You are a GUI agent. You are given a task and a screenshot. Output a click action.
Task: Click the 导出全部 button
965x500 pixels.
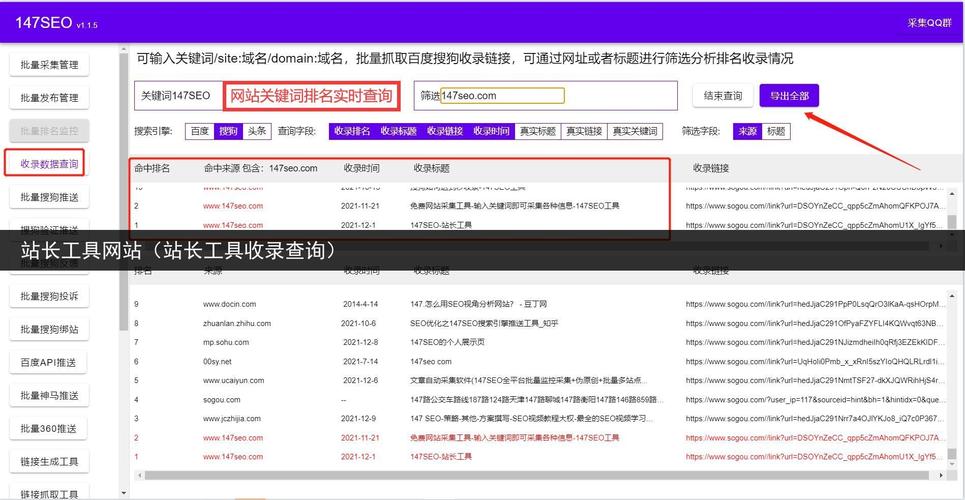(789, 96)
